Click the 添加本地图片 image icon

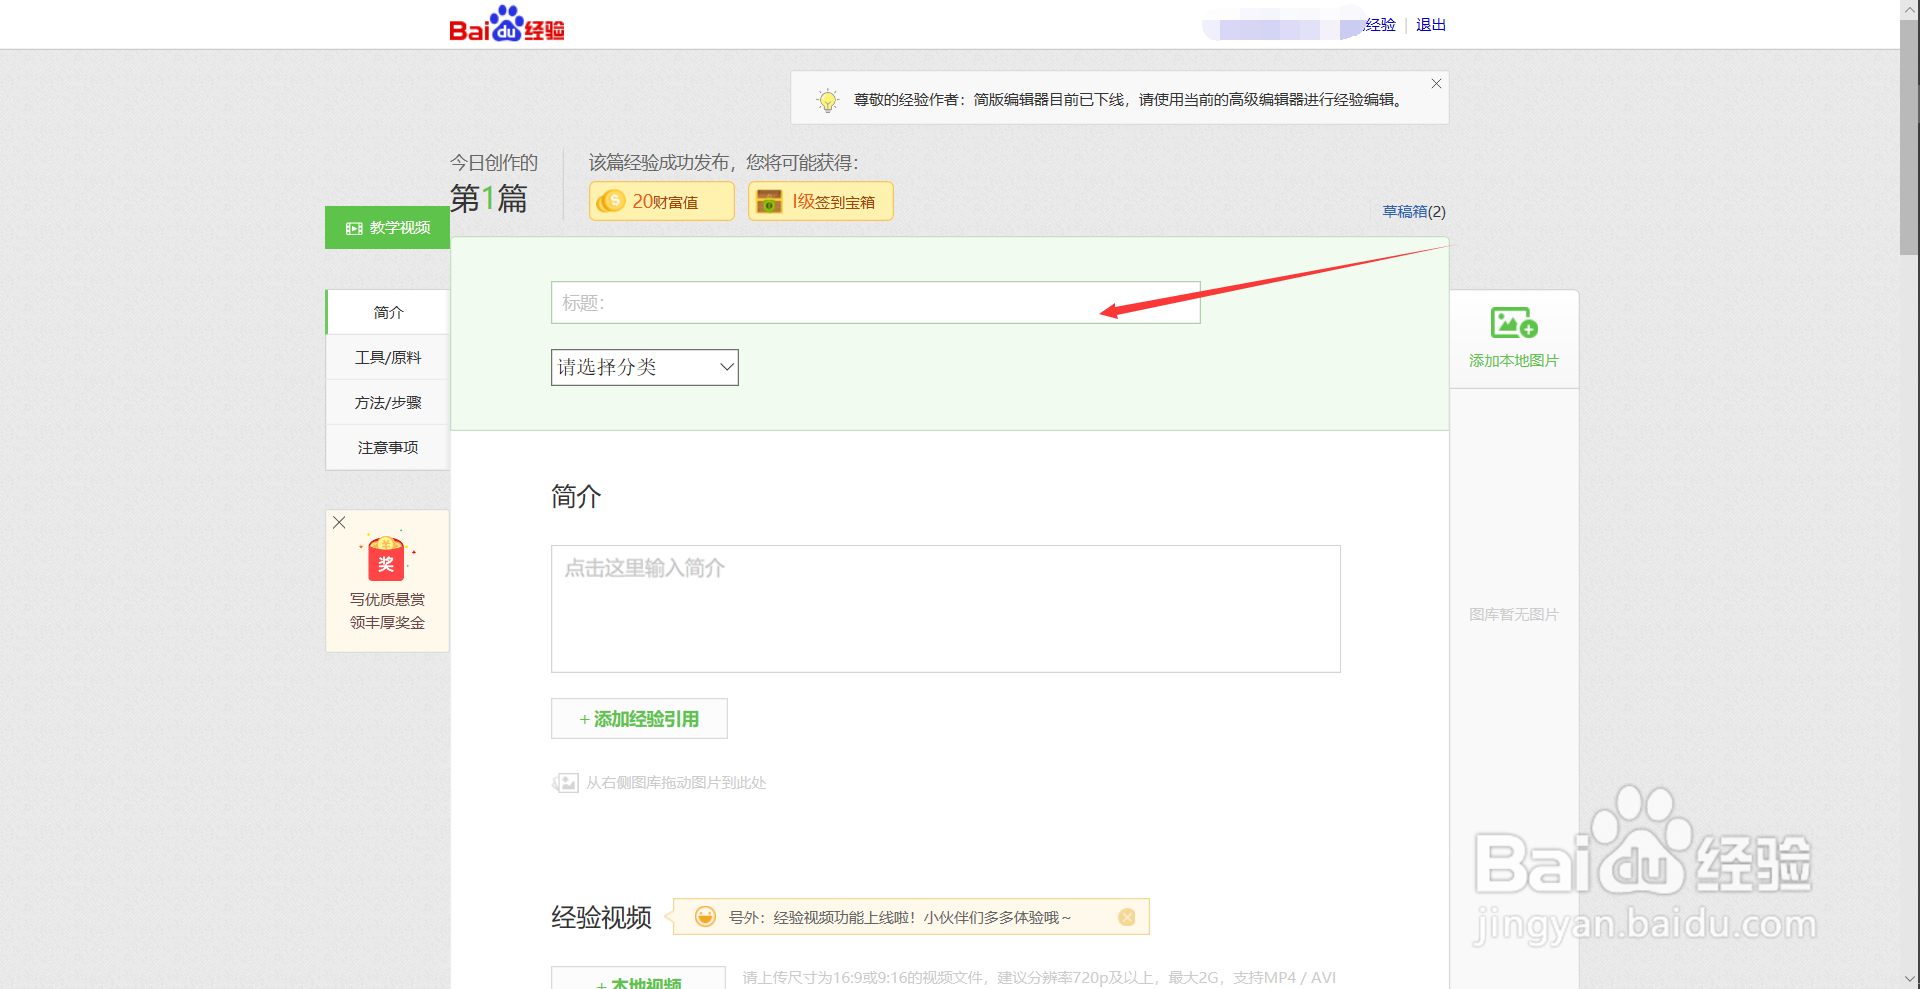(1513, 323)
